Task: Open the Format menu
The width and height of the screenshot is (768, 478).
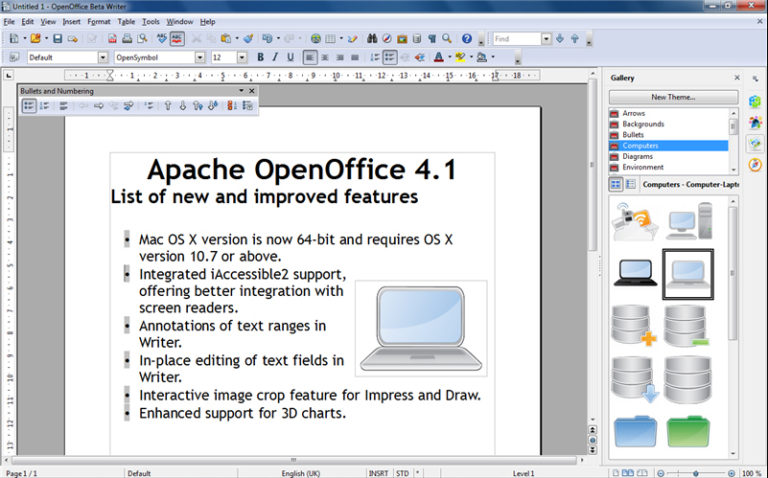Action: (x=99, y=21)
